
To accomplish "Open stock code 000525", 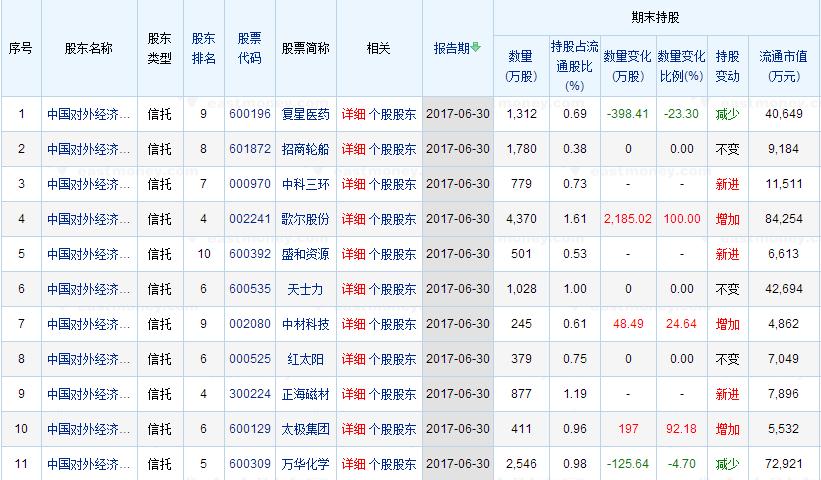I will click(x=249, y=359).
